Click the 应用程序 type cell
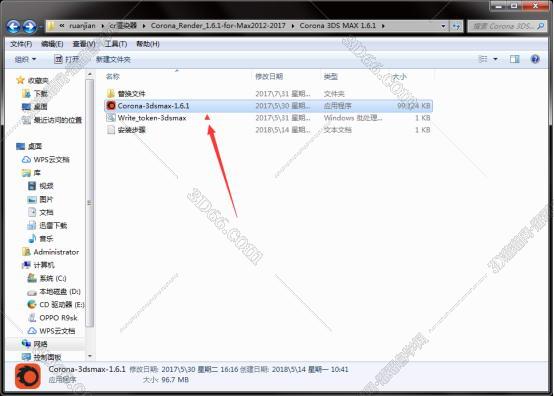The height and width of the screenshot is (396, 554). [337, 106]
